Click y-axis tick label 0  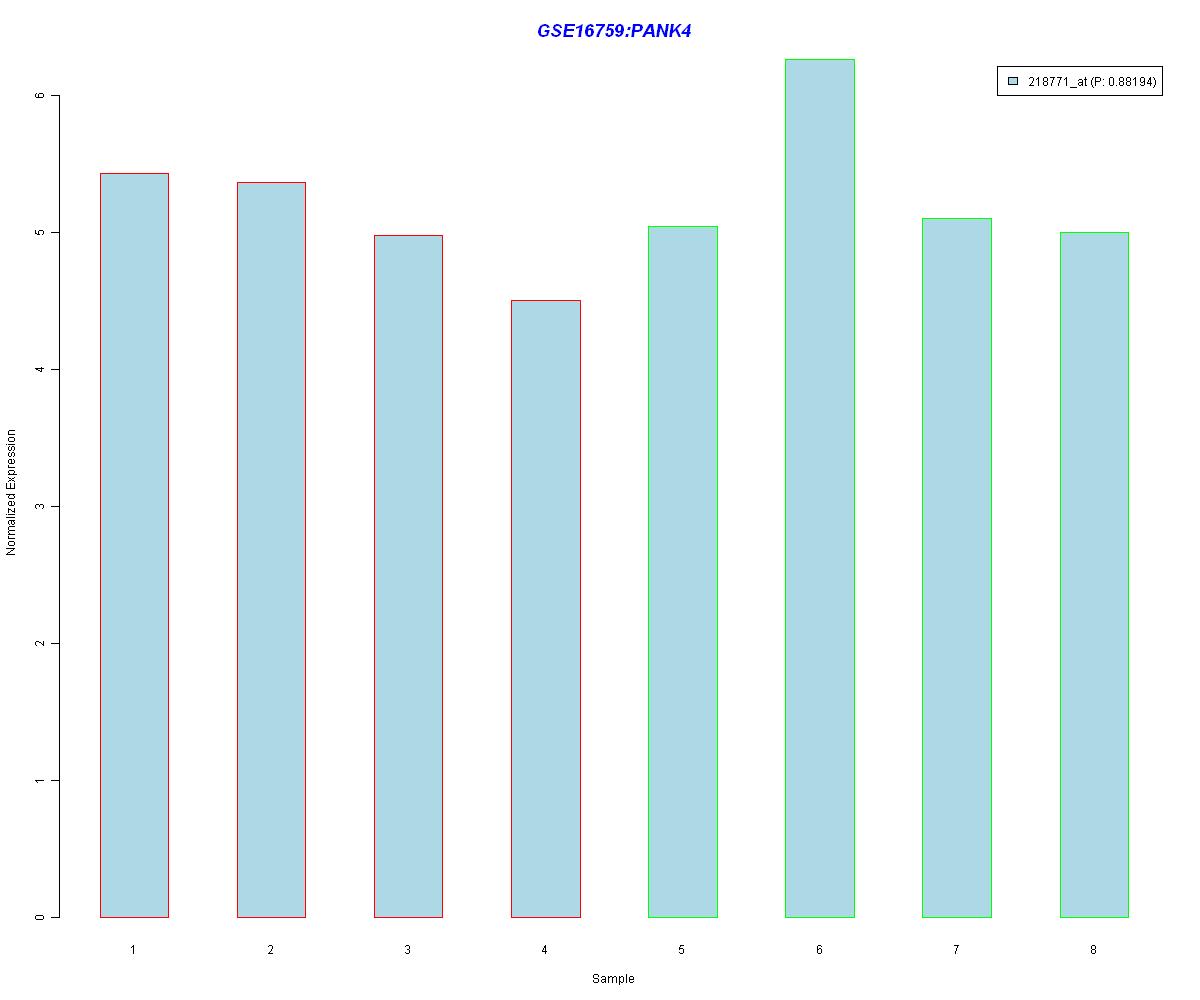pyautogui.click(x=41, y=917)
